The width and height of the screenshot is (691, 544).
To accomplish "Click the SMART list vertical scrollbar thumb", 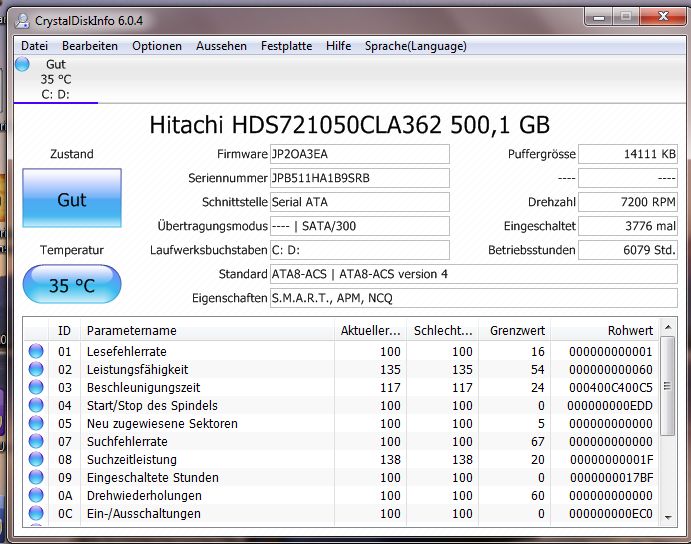I will click(668, 386).
